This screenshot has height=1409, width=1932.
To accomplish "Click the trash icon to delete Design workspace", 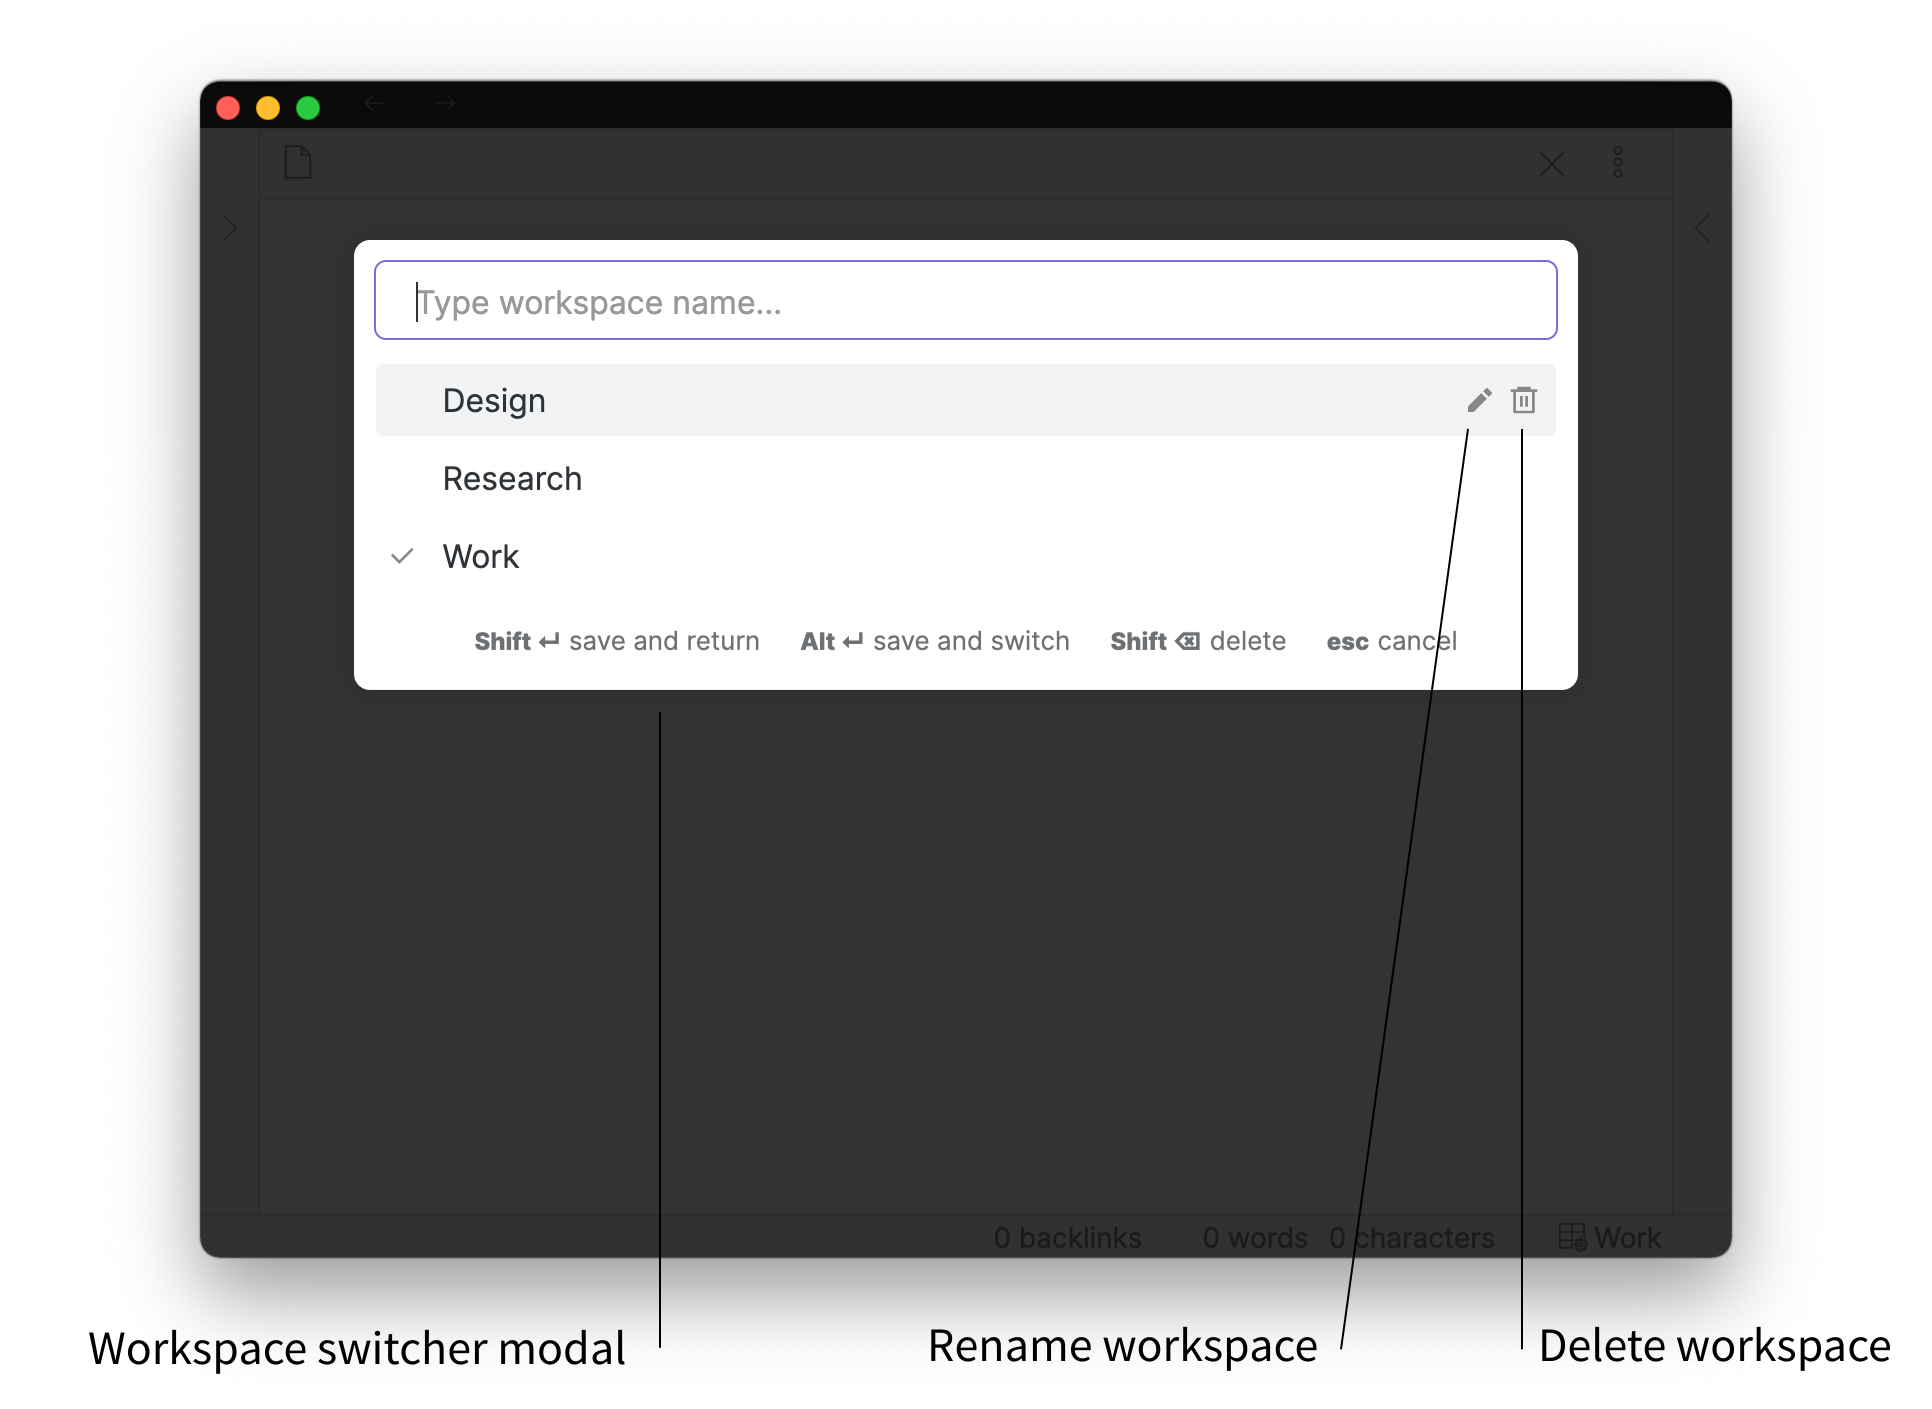I will click(1523, 400).
